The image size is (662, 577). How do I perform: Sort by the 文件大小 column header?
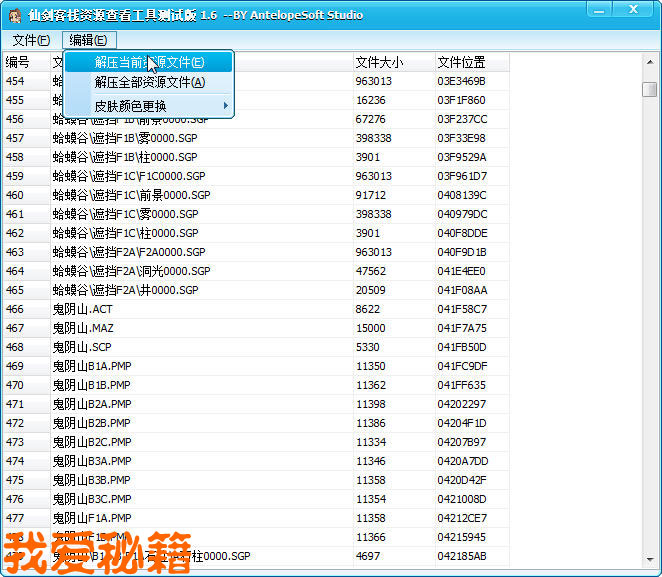click(393, 62)
